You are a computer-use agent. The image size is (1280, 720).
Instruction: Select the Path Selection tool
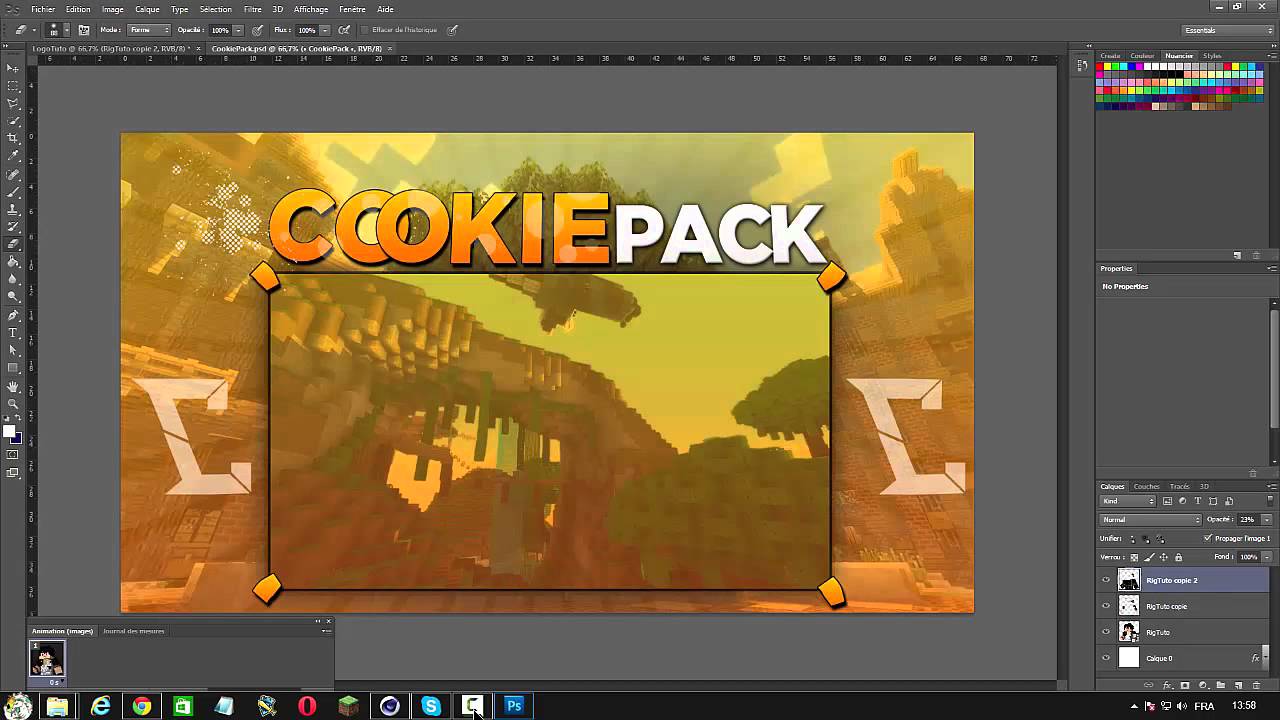(x=13, y=350)
